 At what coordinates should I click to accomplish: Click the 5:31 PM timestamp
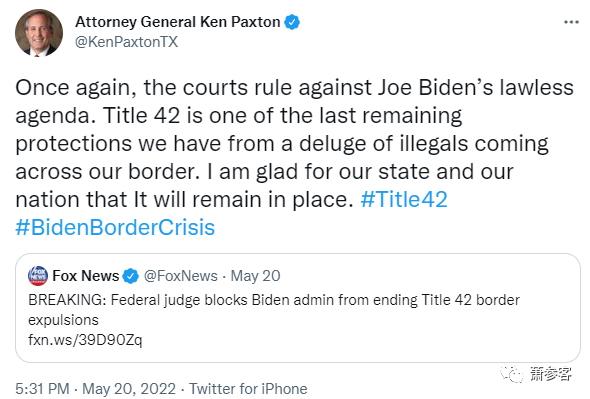pyautogui.click(x=42, y=389)
